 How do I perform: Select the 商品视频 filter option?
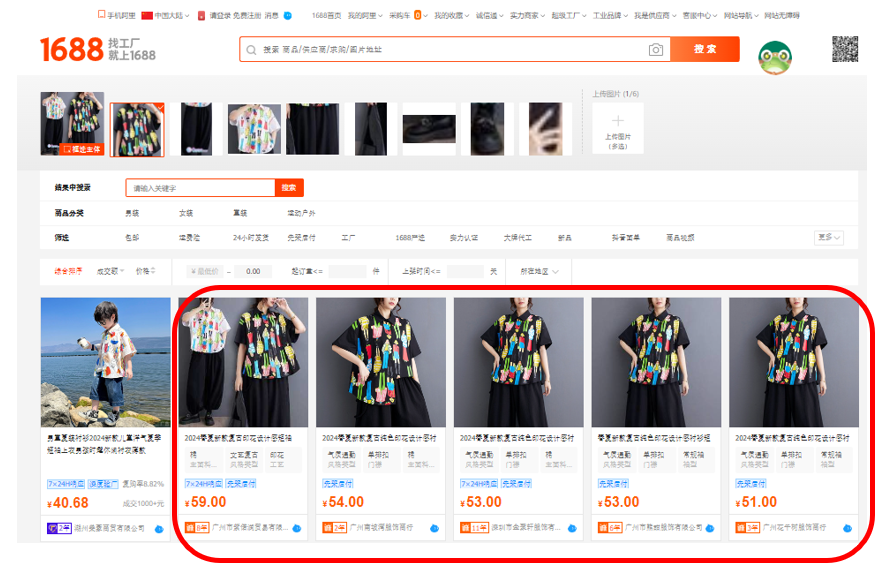click(680, 237)
